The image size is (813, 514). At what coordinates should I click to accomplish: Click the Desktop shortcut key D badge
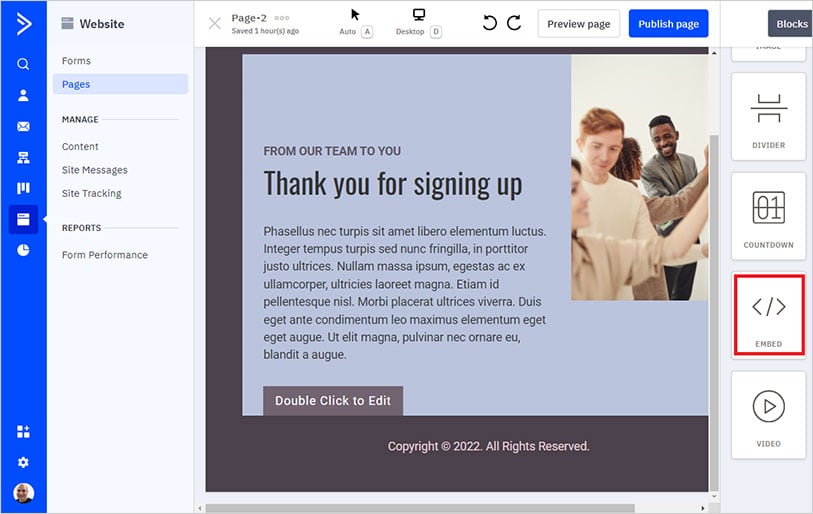(436, 32)
